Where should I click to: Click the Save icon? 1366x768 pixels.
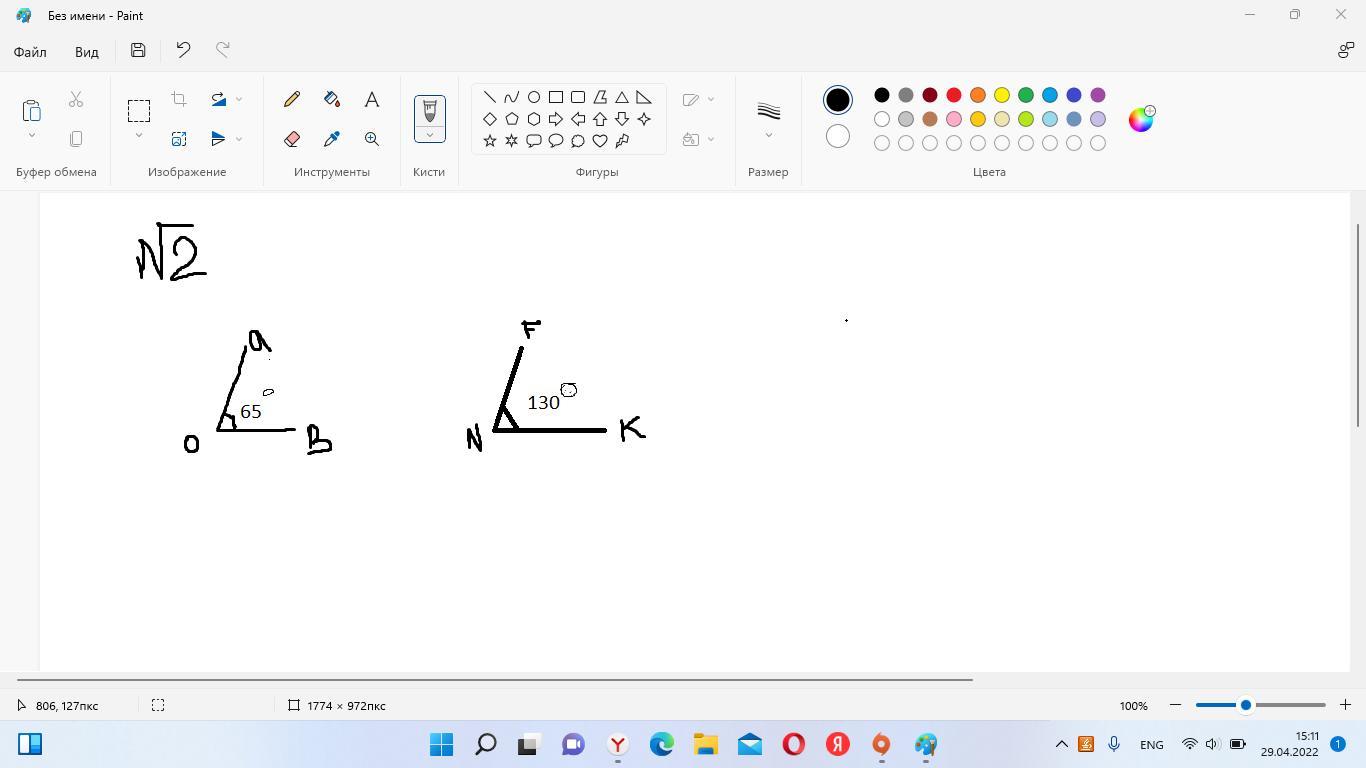(138, 51)
